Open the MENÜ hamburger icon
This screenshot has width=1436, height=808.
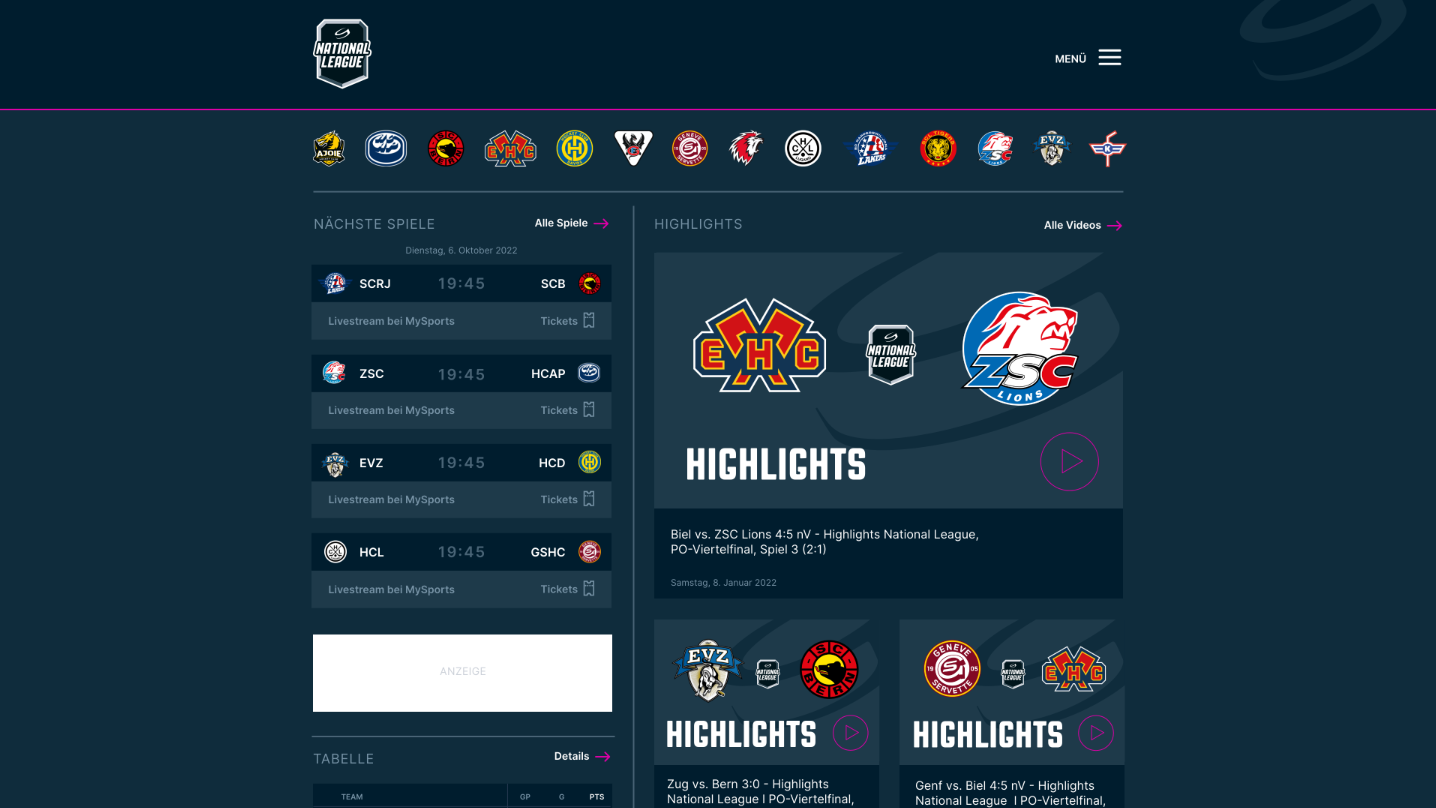1109,57
